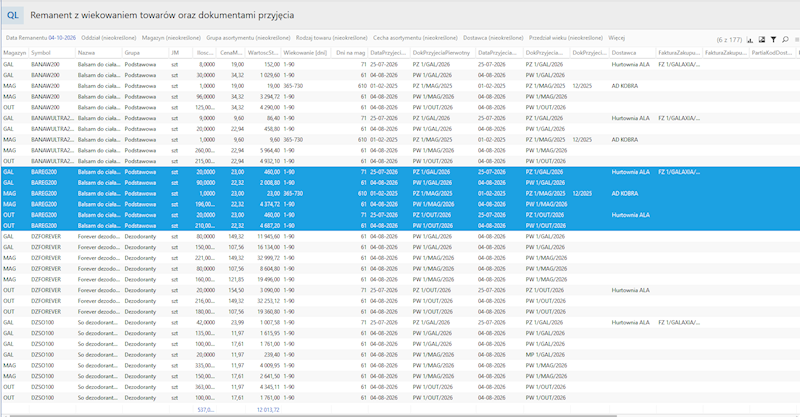Sort by Dni na mag column header

click(x=349, y=53)
